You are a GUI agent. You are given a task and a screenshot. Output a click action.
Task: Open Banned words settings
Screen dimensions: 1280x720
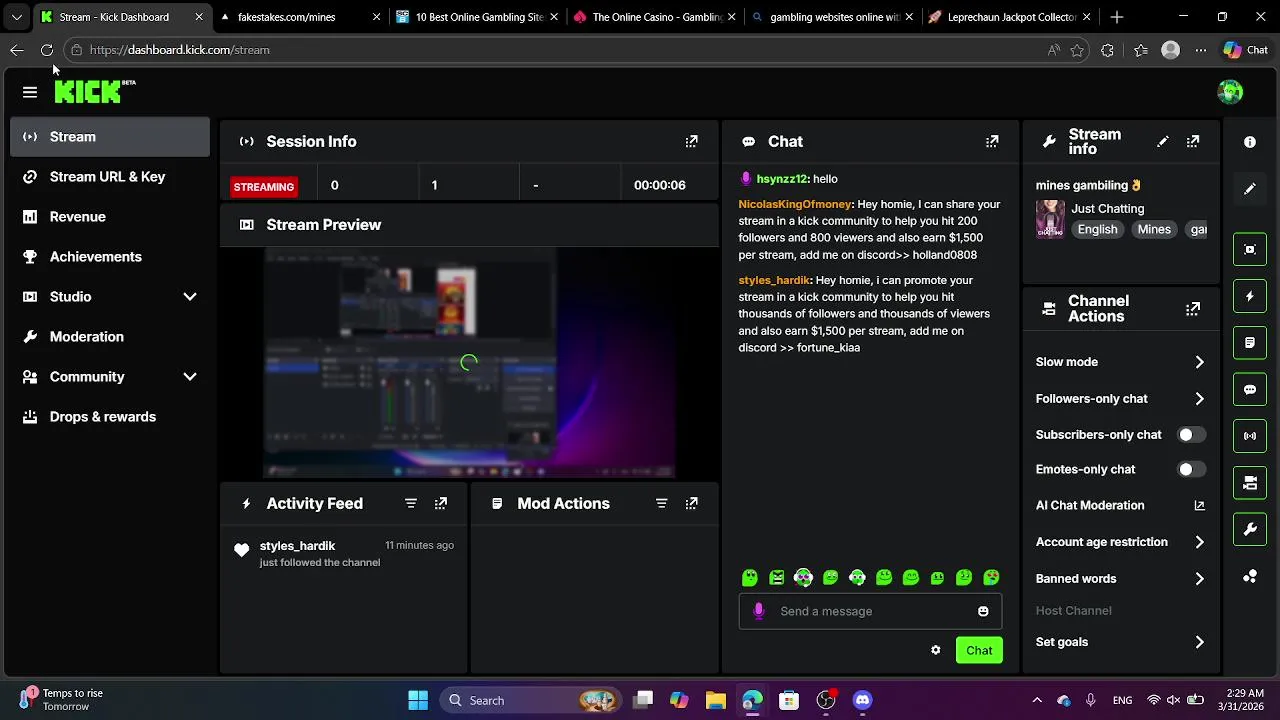pos(1120,579)
